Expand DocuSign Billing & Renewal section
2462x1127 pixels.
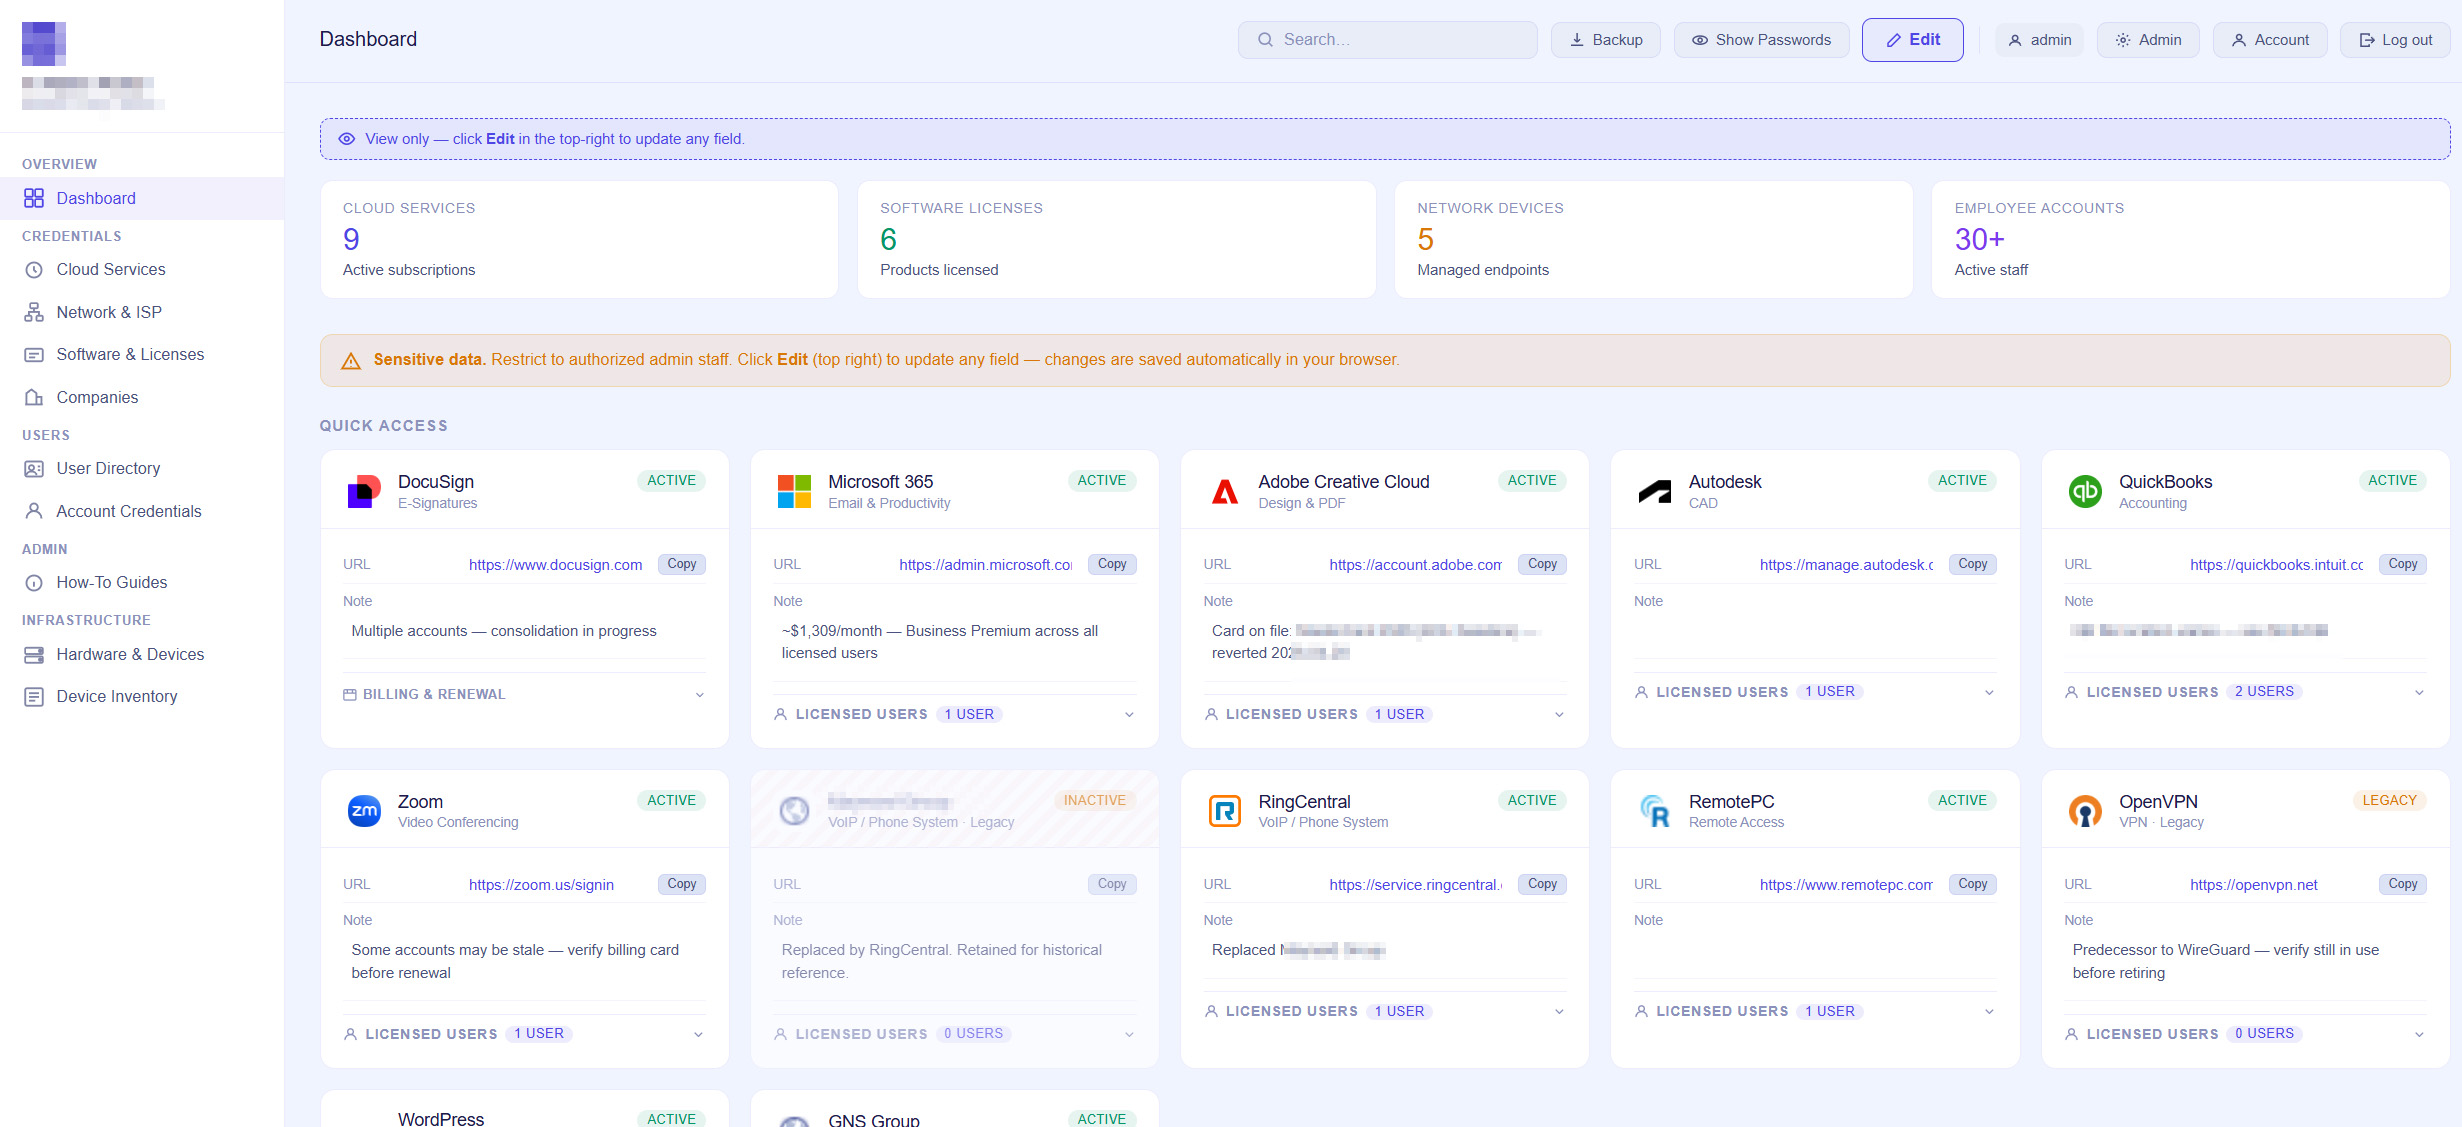click(524, 694)
